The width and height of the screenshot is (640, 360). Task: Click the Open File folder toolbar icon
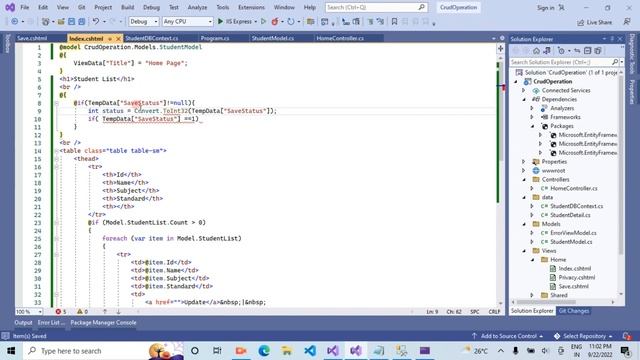(61, 22)
